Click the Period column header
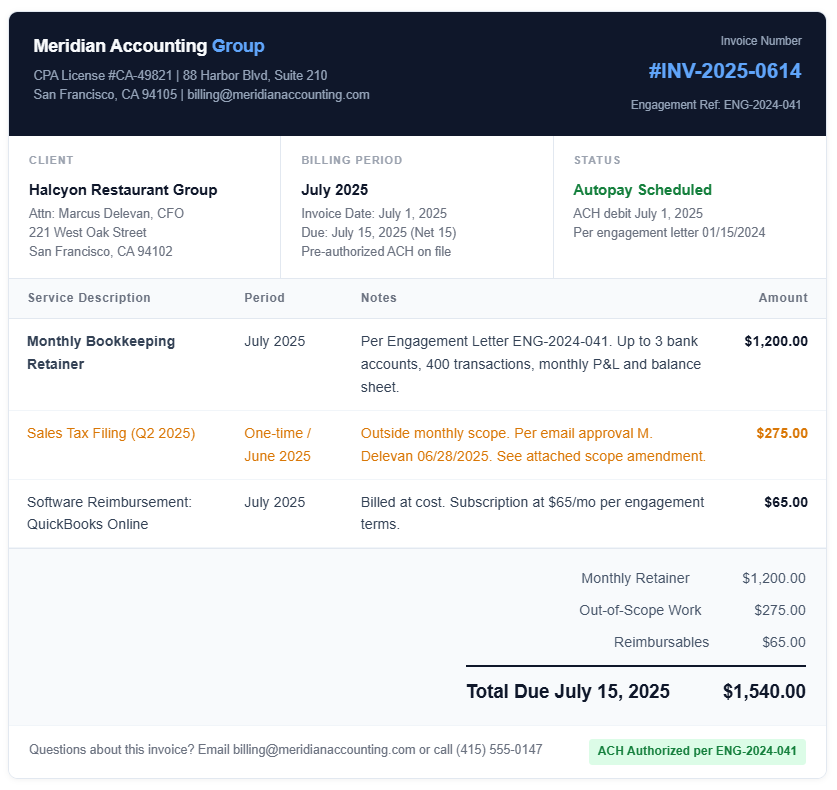Viewport: 837px width, 790px height. (x=264, y=298)
